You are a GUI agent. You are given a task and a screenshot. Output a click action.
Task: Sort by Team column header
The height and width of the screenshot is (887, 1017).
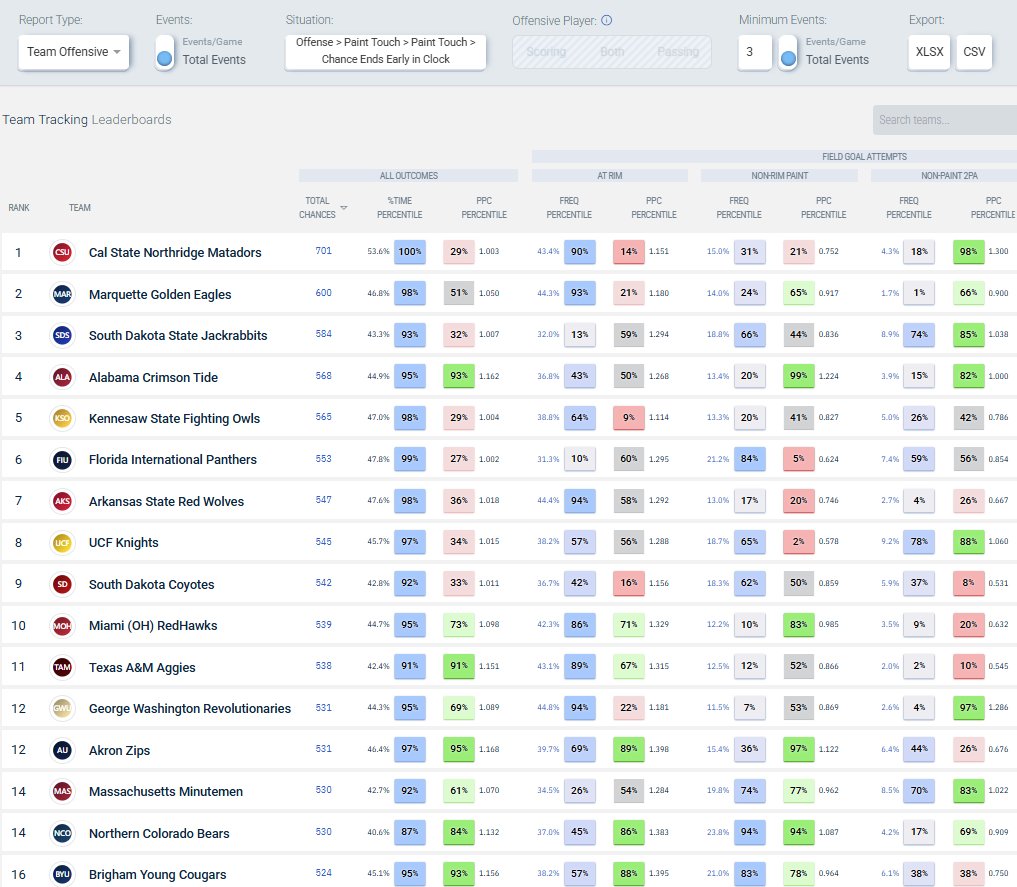(x=80, y=207)
